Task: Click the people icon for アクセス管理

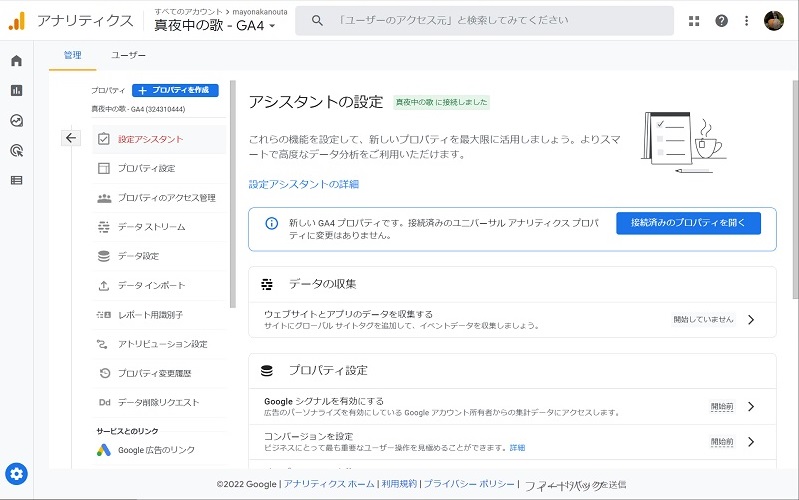Action: click(104, 198)
